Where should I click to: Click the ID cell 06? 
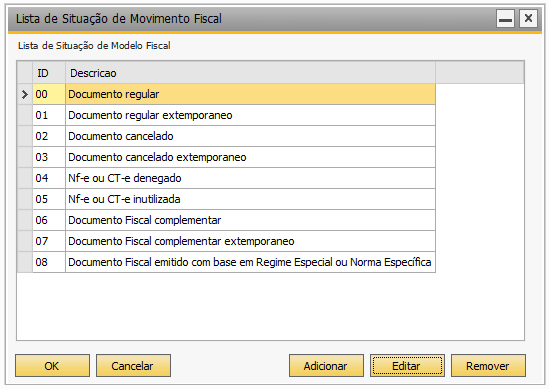(x=49, y=220)
